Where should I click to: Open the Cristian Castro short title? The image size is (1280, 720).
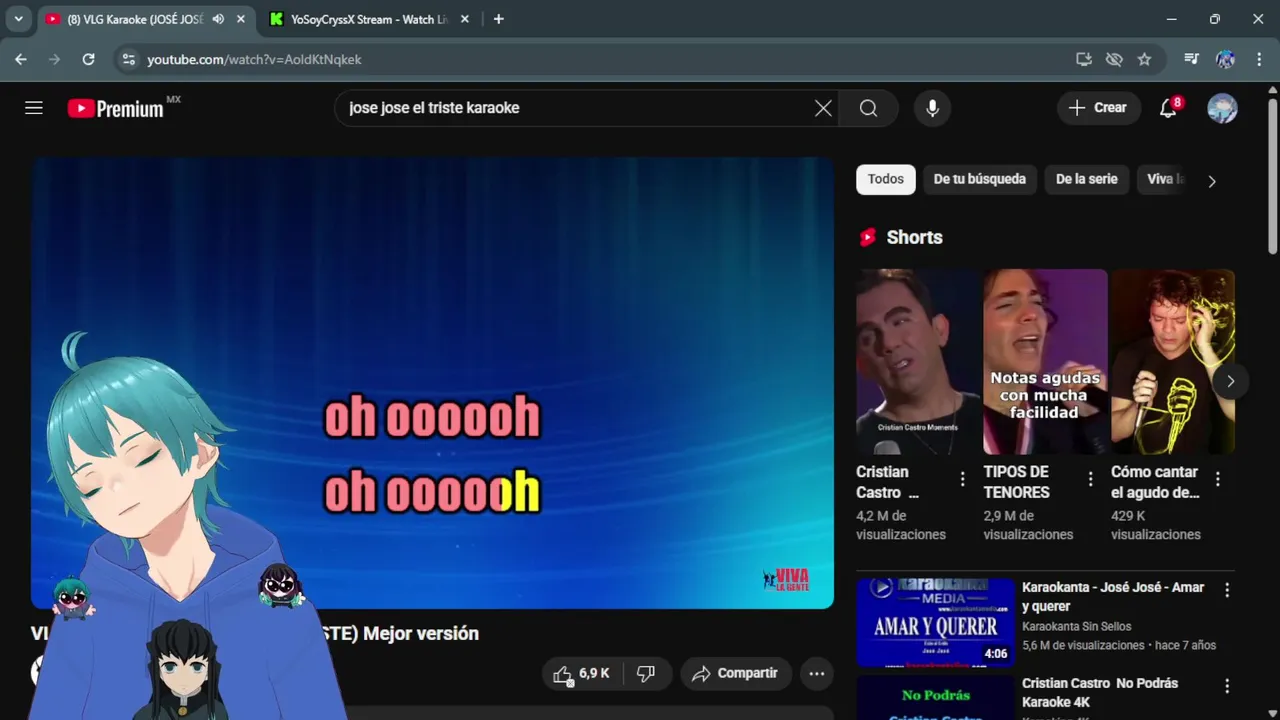coord(887,482)
